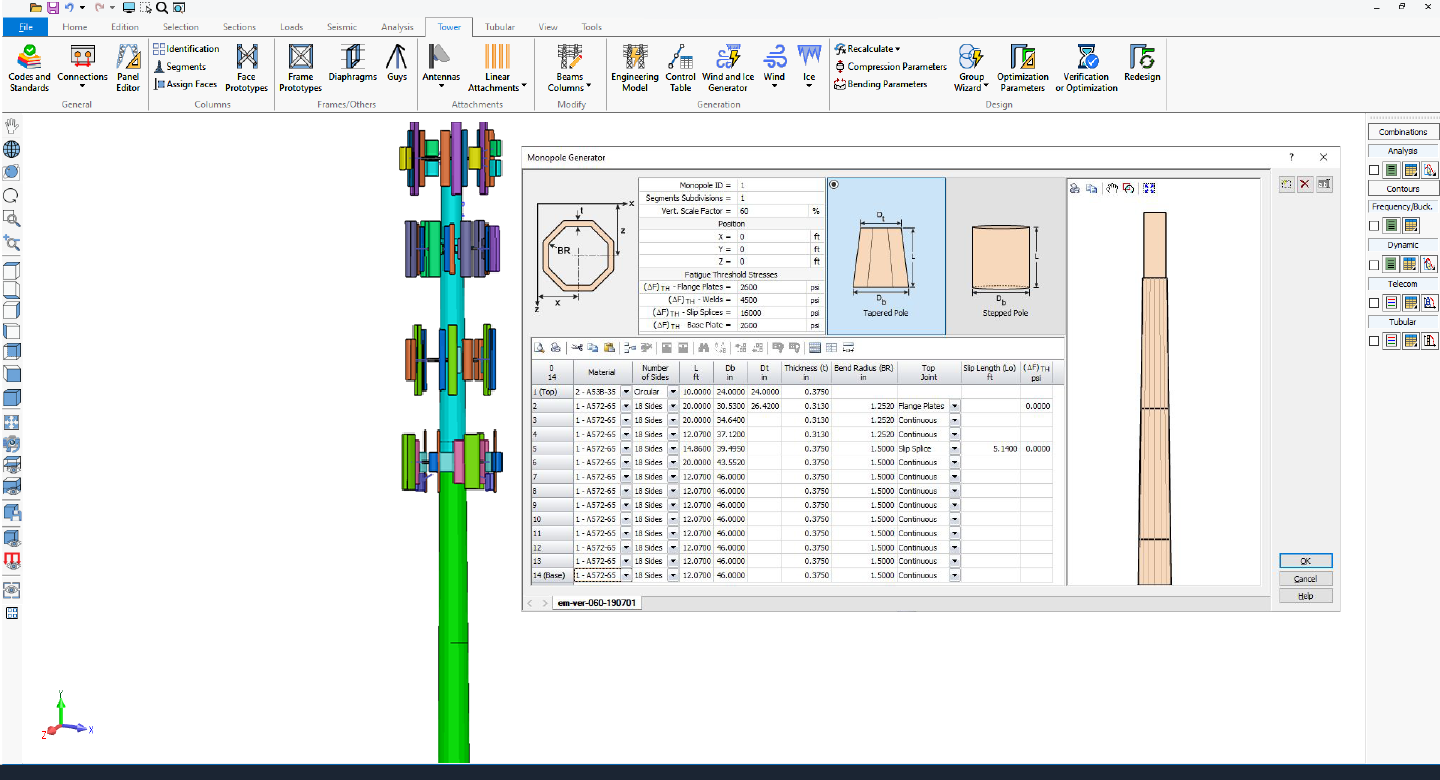Select the Engineering Model generation tool
The height and width of the screenshot is (780, 1440).
coord(634,67)
